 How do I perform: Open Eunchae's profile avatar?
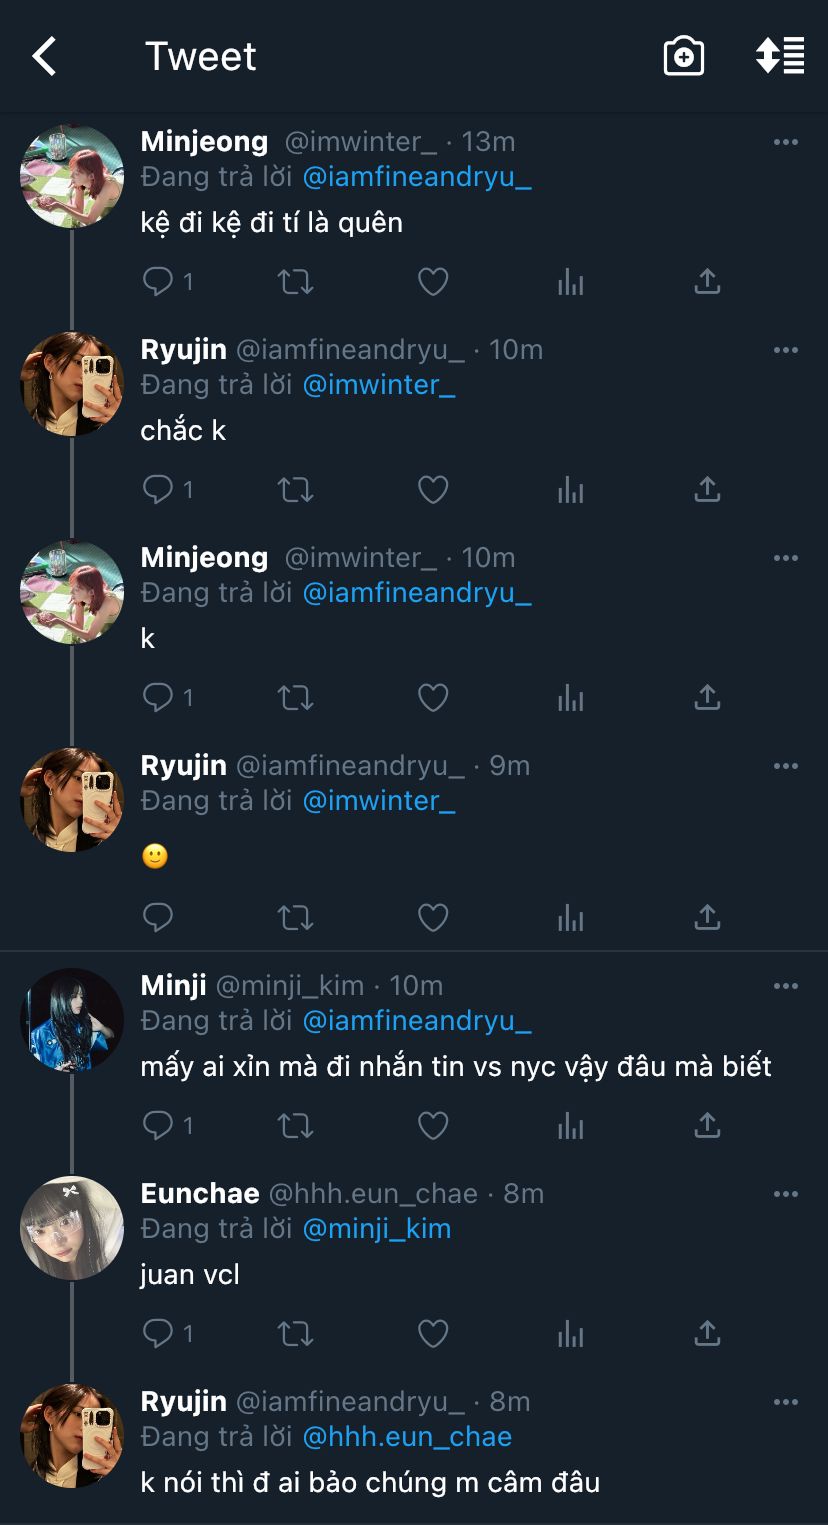click(72, 1228)
